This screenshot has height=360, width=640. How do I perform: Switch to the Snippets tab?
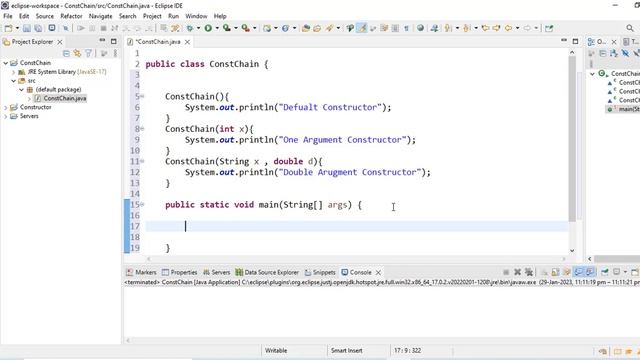click(x=320, y=272)
